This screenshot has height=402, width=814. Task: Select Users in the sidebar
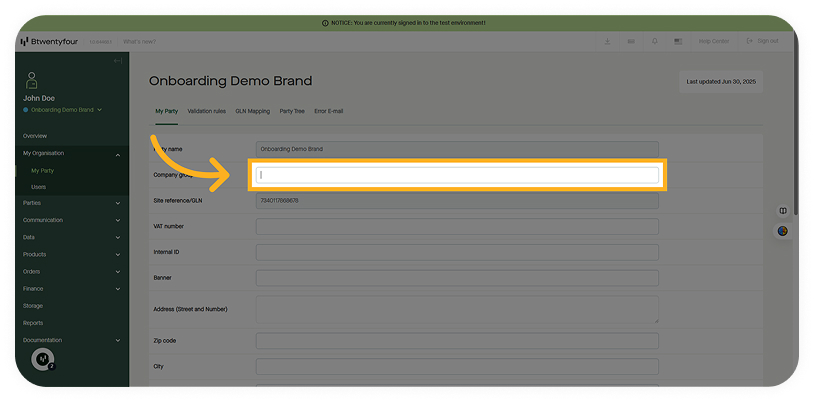coord(38,187)
